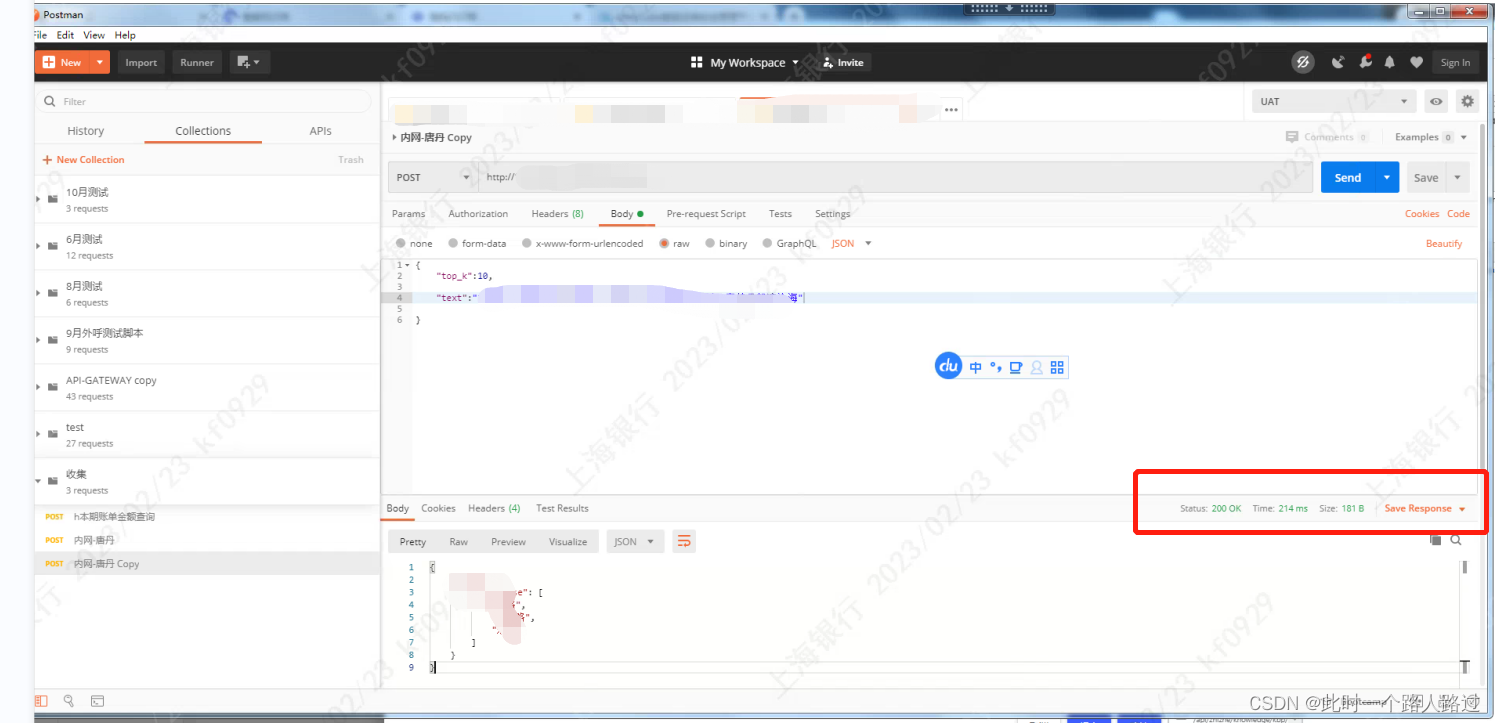Image resolution: width=1495 pixels, height=723 pixels.
Task: Click New Collection link
Action: click(x=84, y=160)
